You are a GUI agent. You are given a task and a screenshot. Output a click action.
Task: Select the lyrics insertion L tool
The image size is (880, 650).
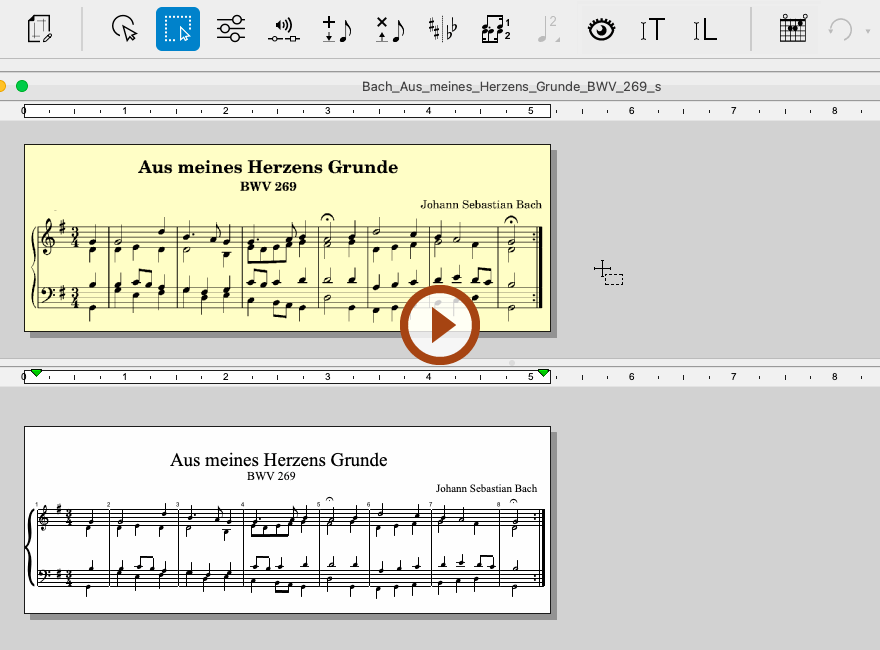click(705, 29)
